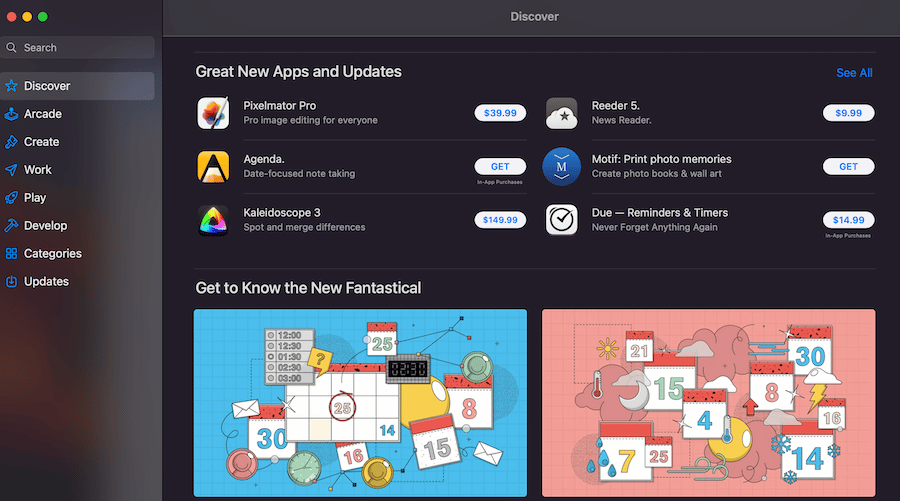Click the 'Reeder 5.' app title

[615, 106]
